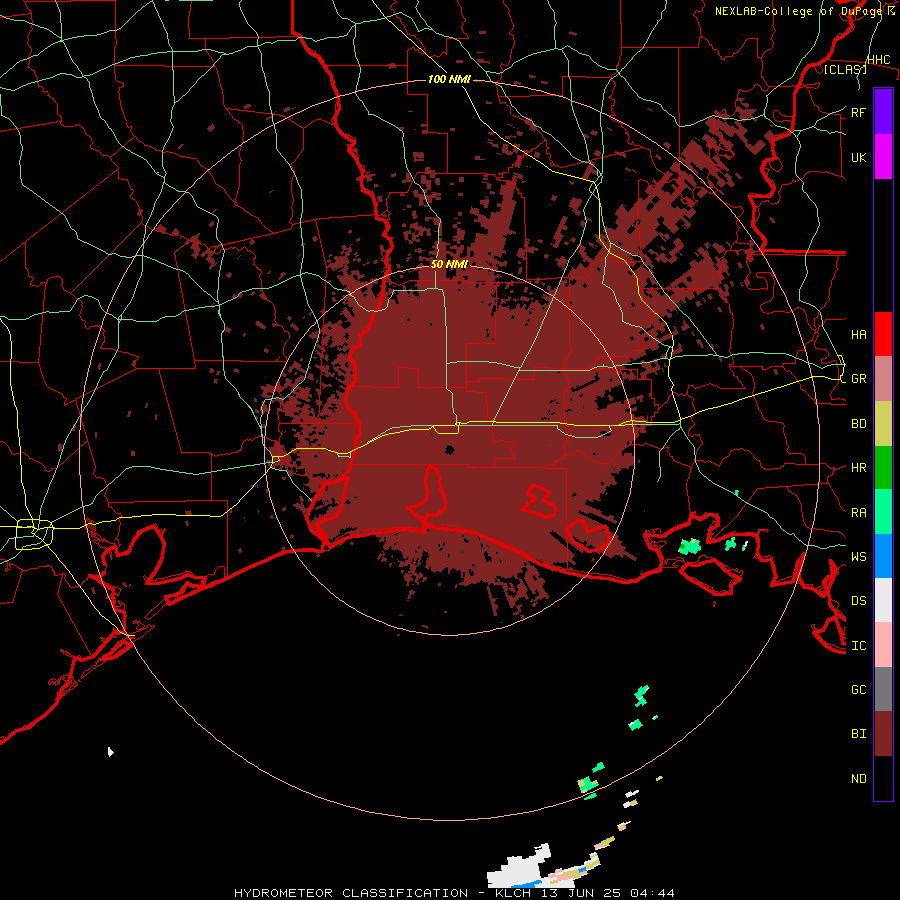Click the "NEXLAB-College of DuPage" label
Screen dimensions: 900x900
coord(800,11)
